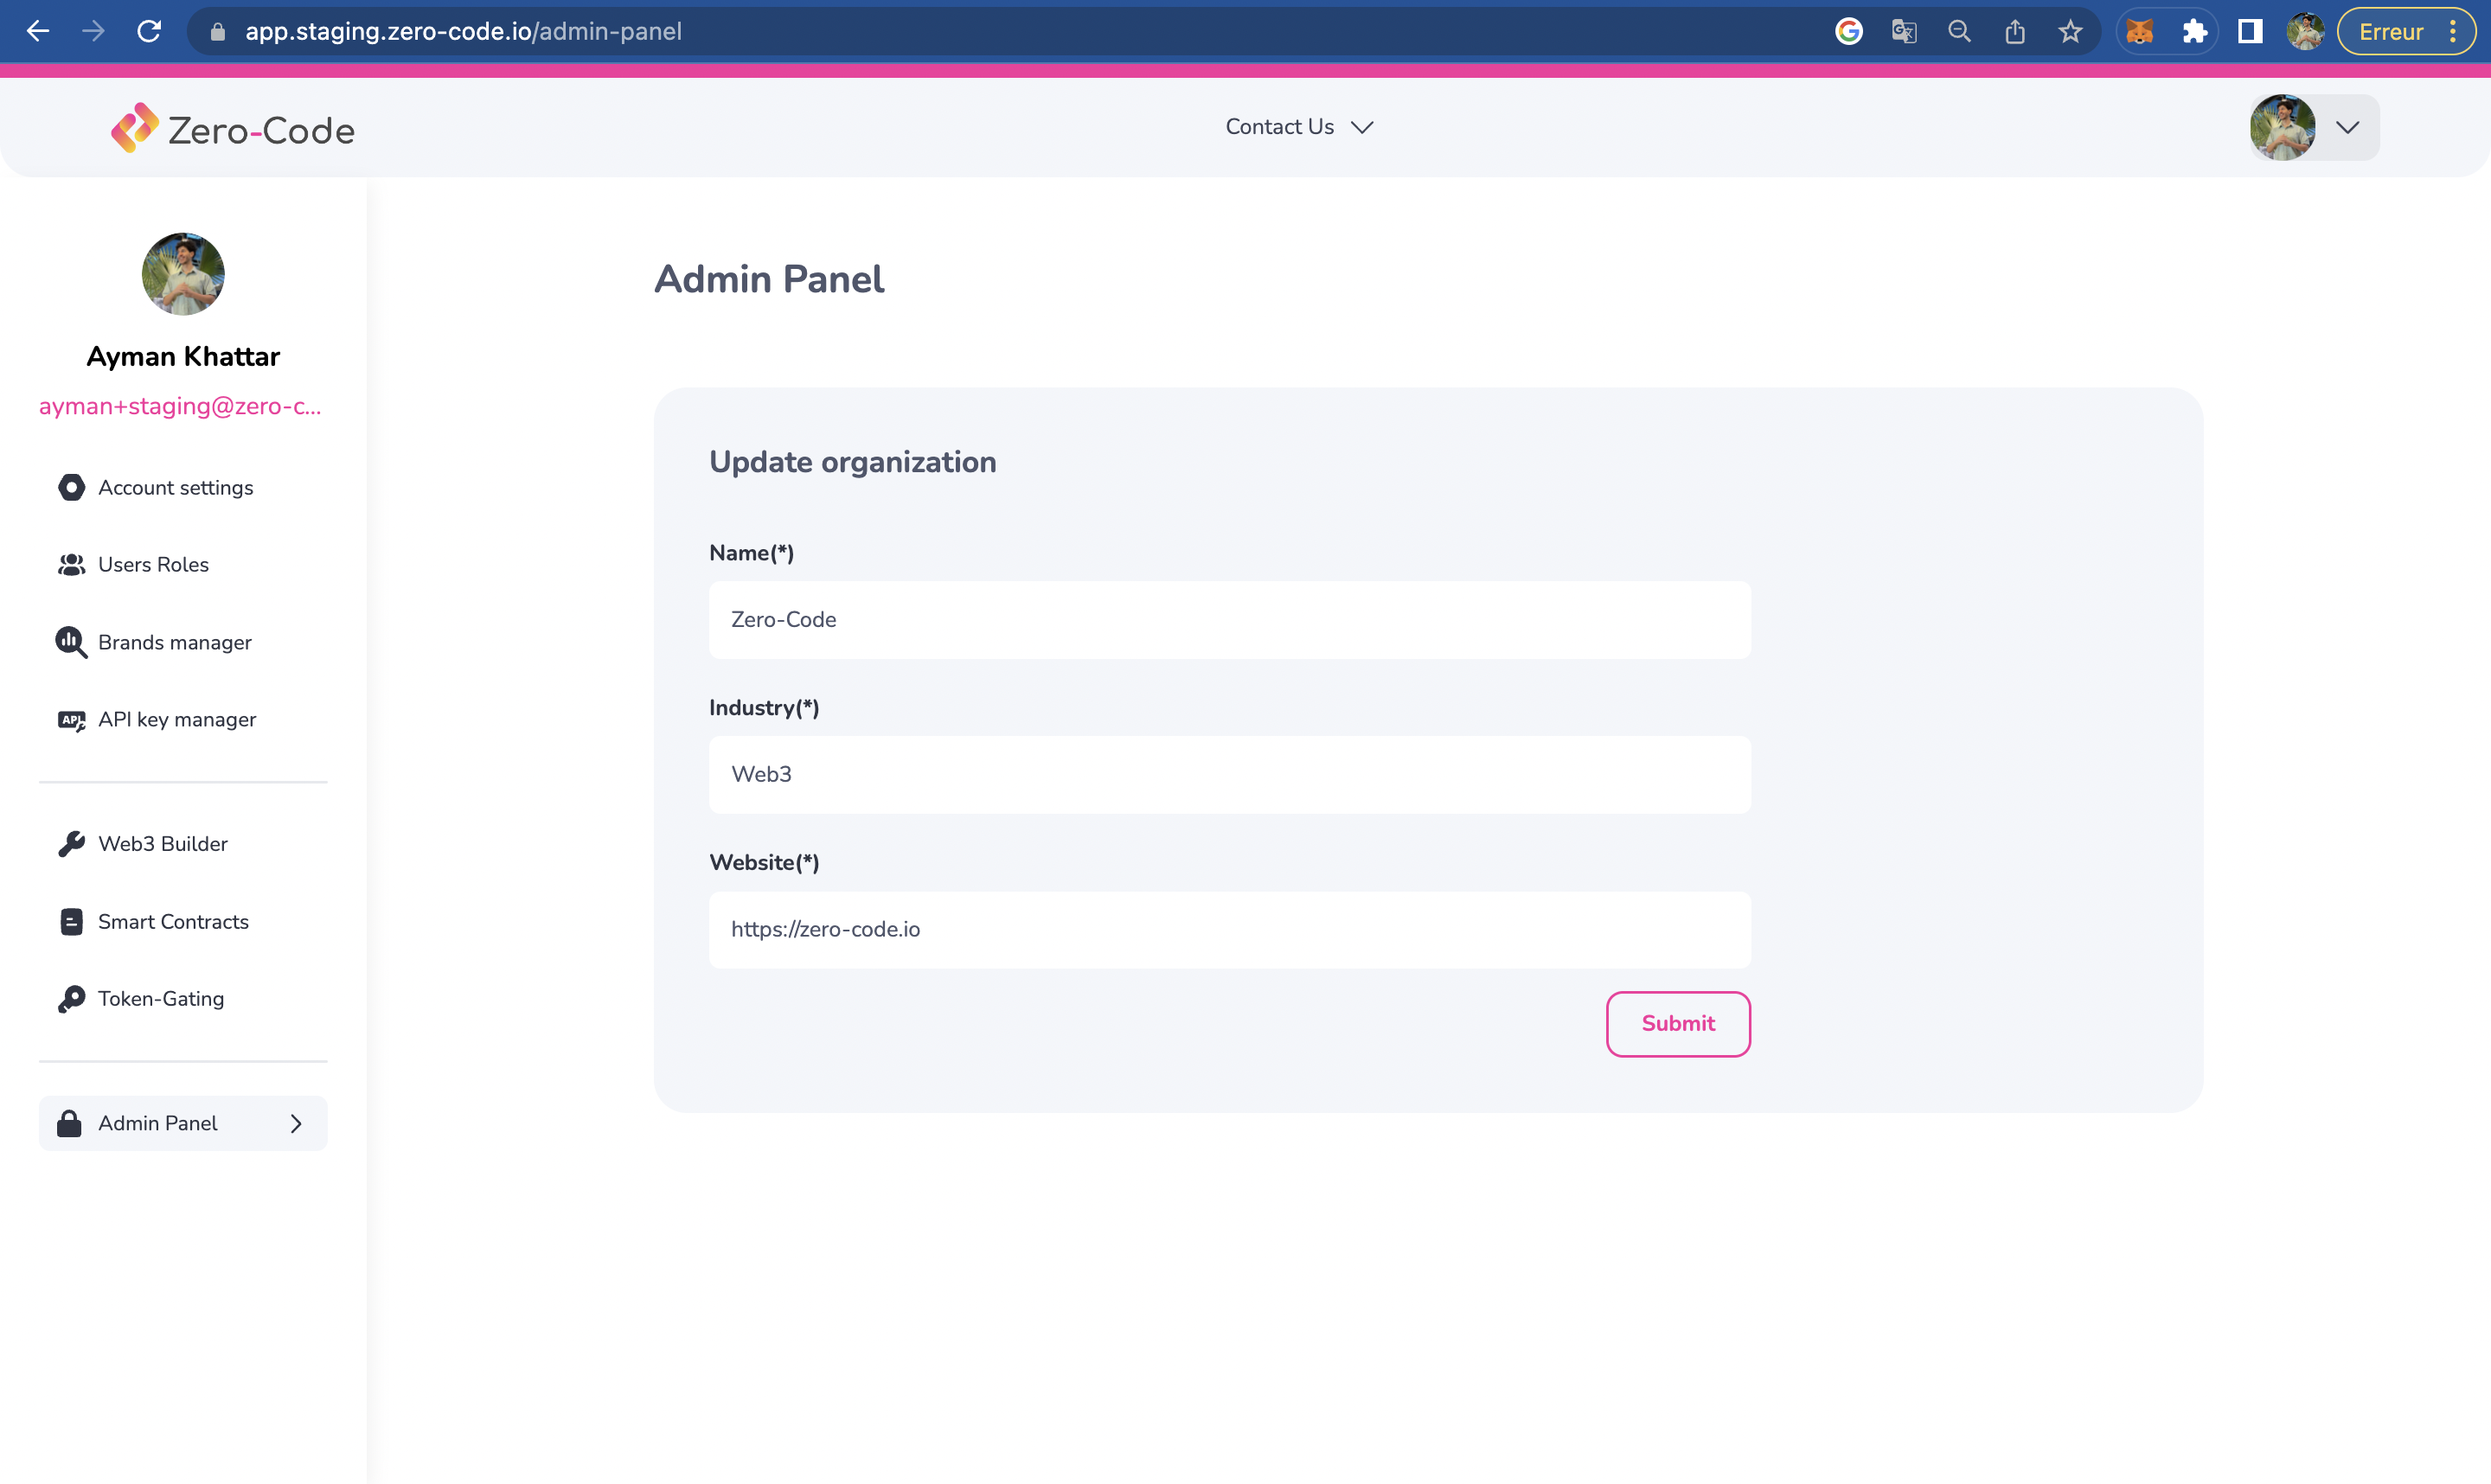This screenshot has height=1484, width=2491.
Task: Select the Brands manager chart icon
Action: (71, 642)
